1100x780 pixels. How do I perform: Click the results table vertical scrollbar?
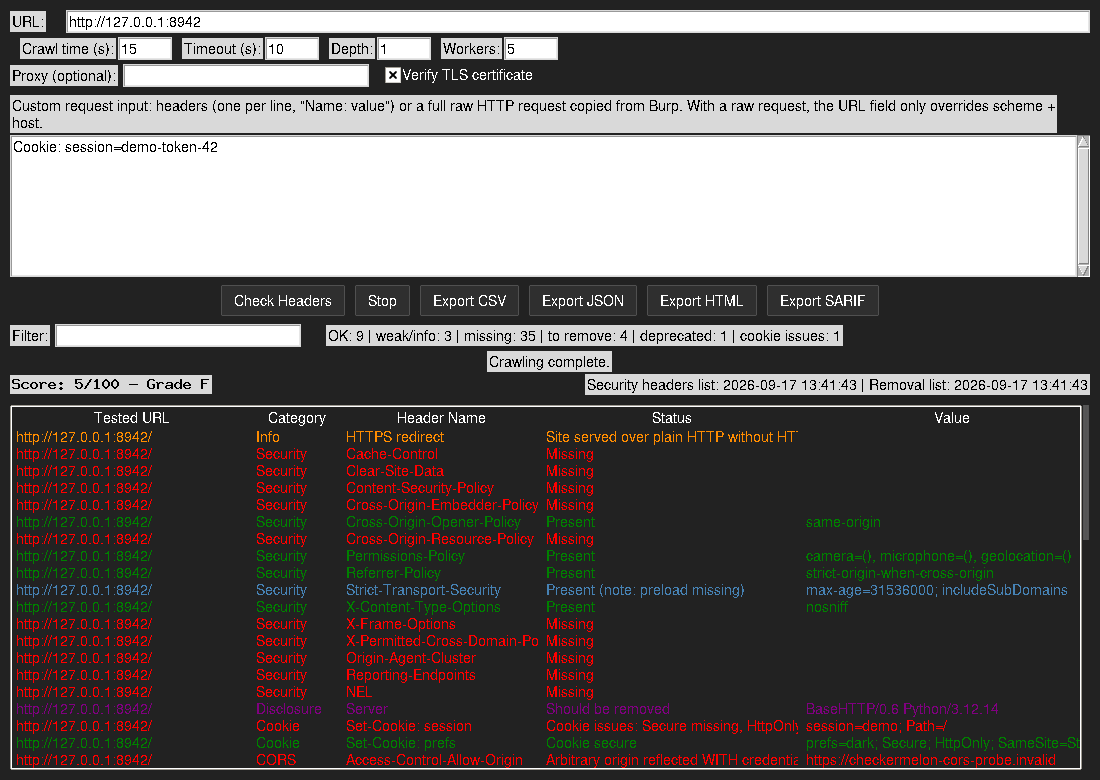[1086, 473]
